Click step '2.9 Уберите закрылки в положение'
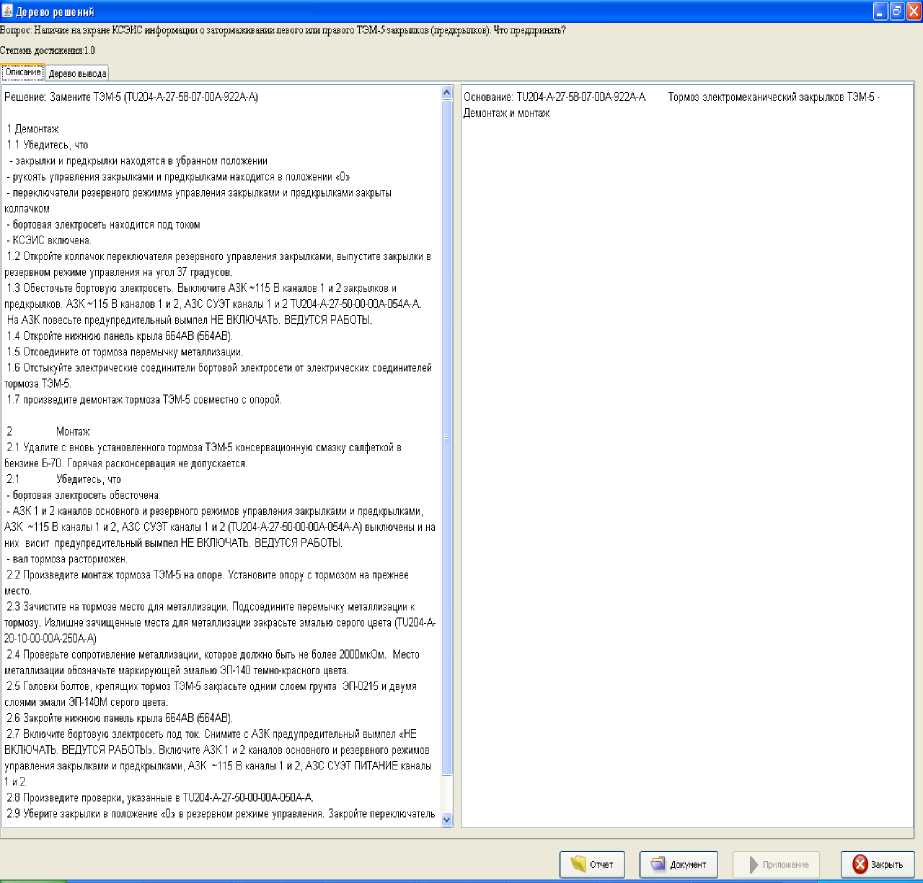 221,814
